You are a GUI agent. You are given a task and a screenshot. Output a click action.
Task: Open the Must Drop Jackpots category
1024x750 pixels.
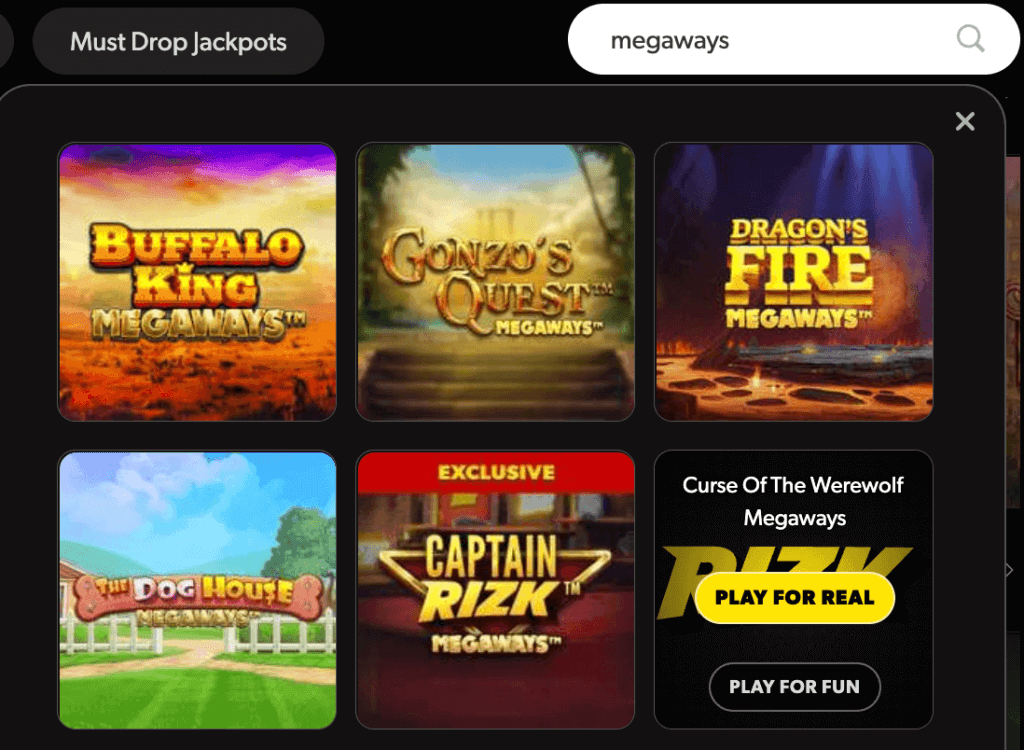[178, 42]
